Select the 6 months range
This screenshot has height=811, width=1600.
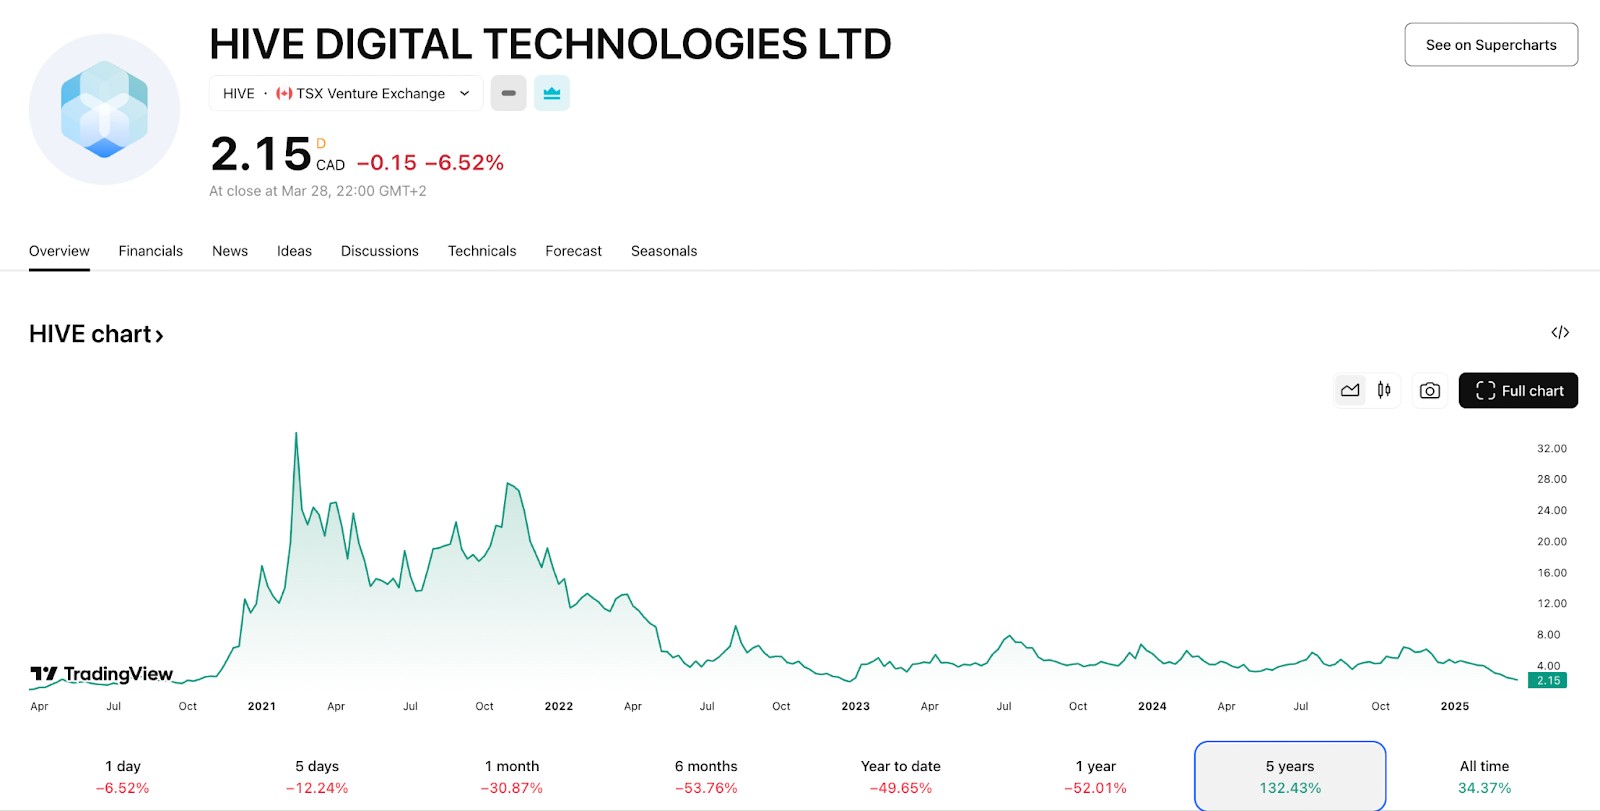(x=706, y=777)
